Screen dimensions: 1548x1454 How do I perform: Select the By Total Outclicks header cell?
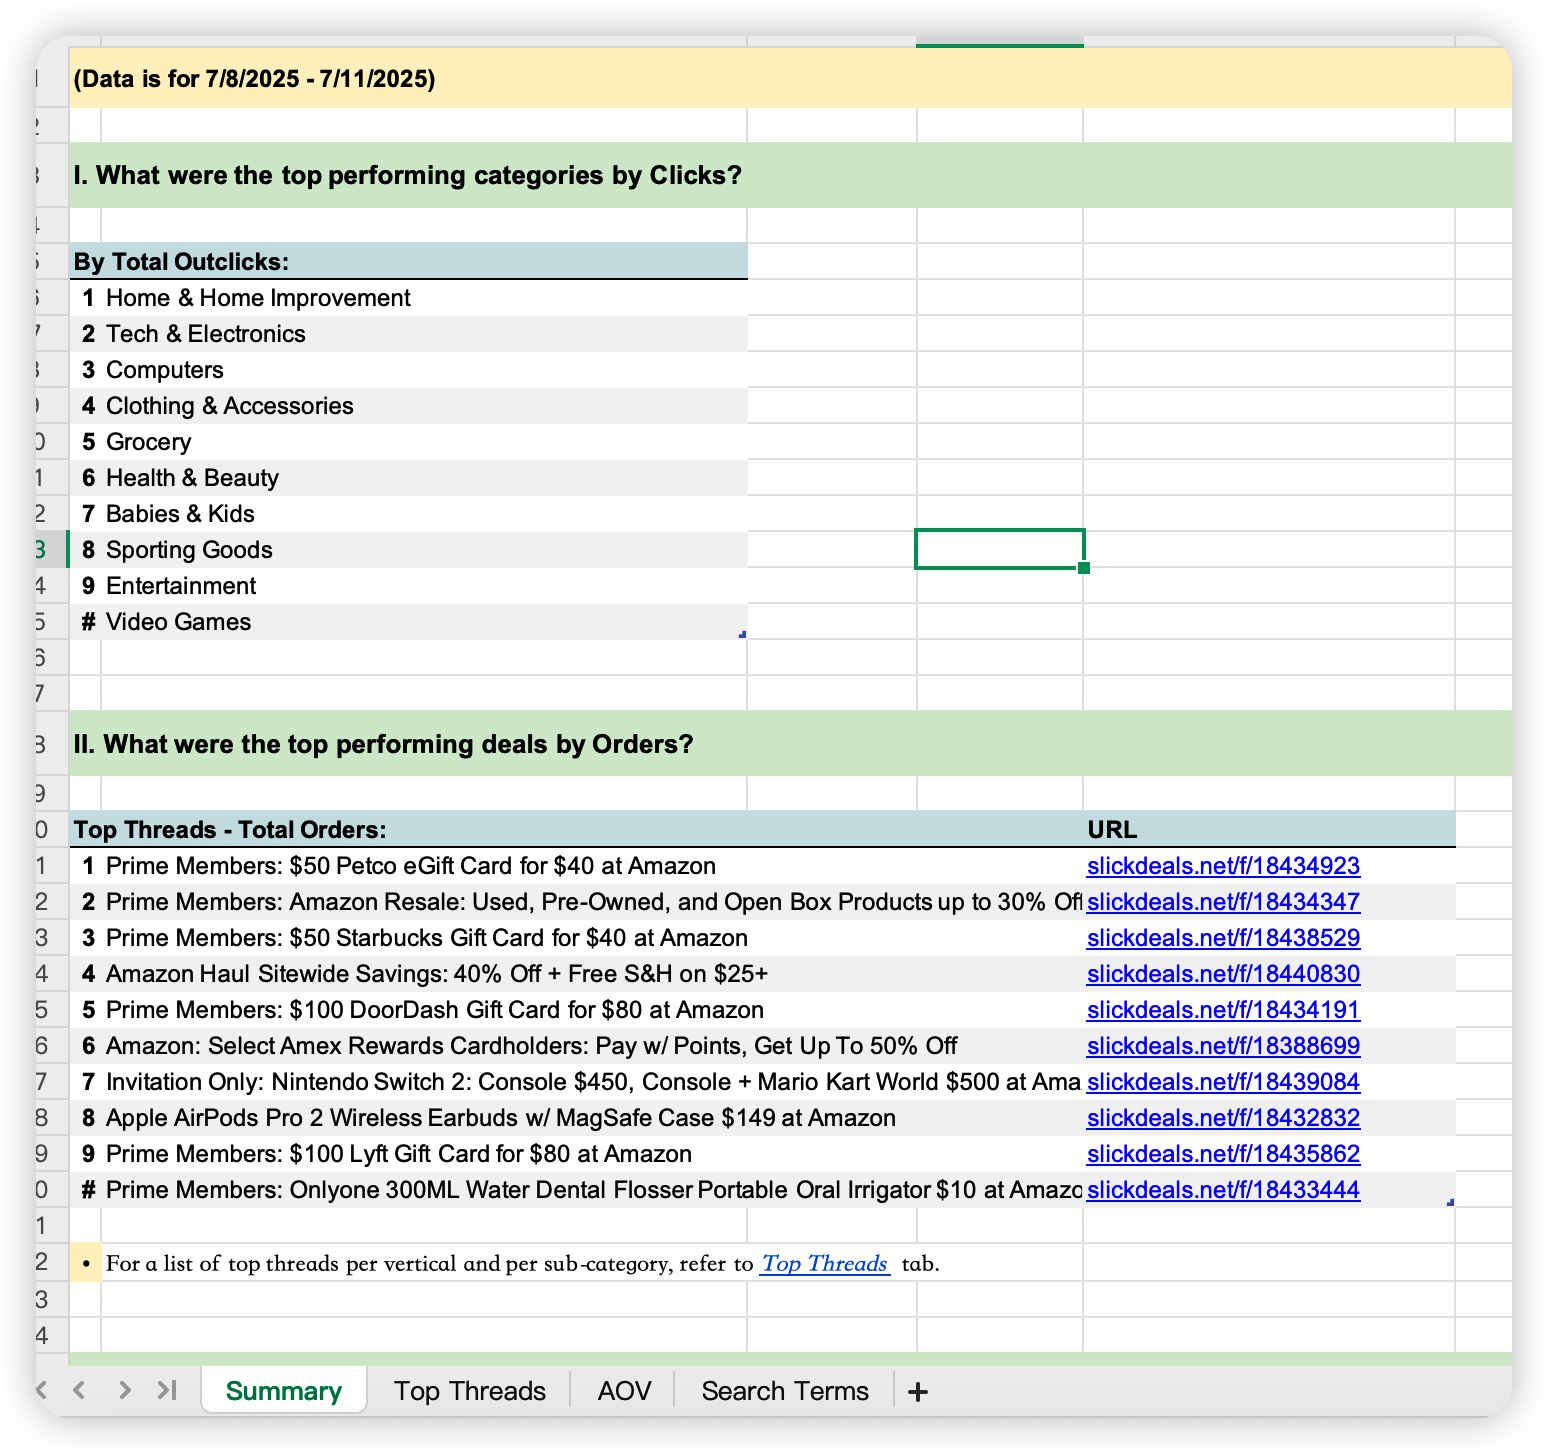coord(409,261)
